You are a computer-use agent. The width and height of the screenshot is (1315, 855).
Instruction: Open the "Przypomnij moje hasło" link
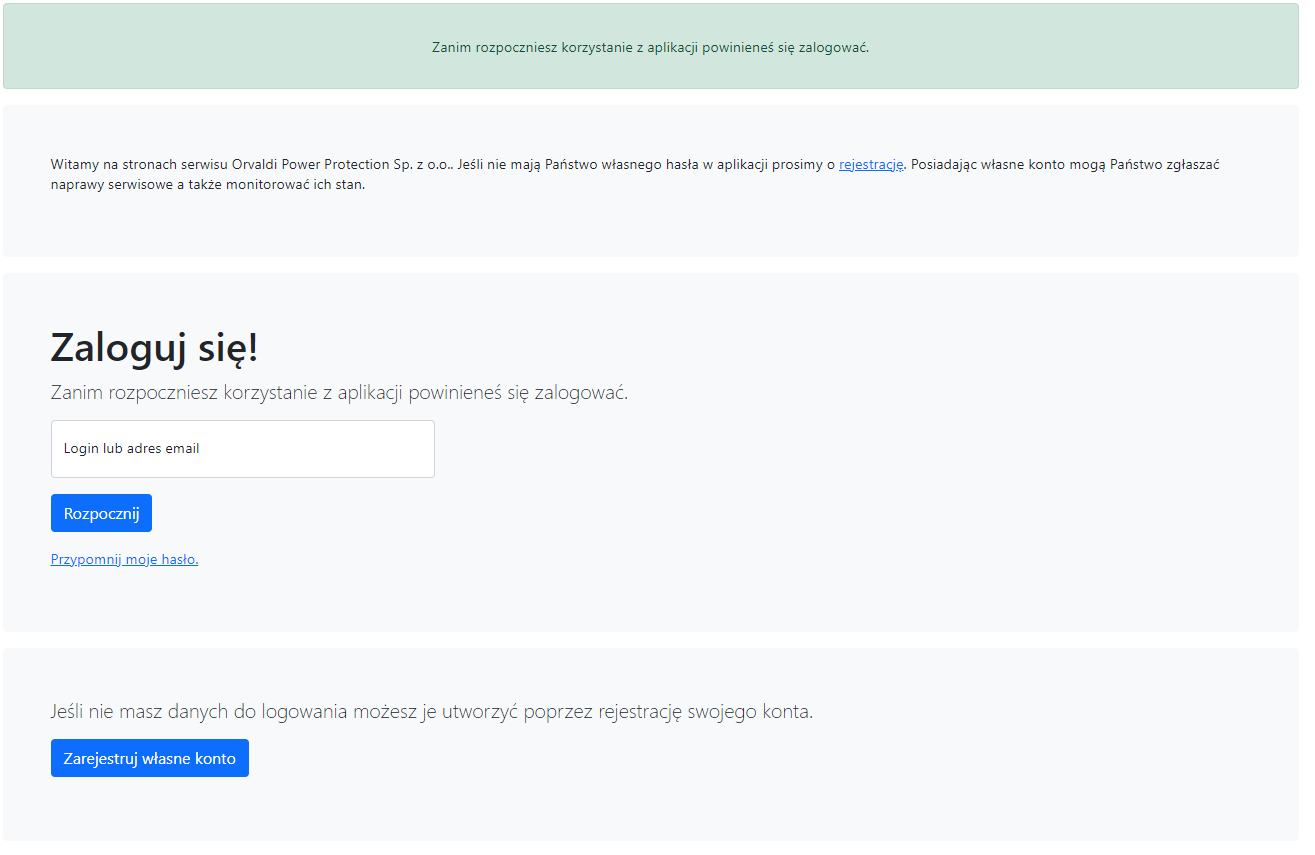point(125,560)
